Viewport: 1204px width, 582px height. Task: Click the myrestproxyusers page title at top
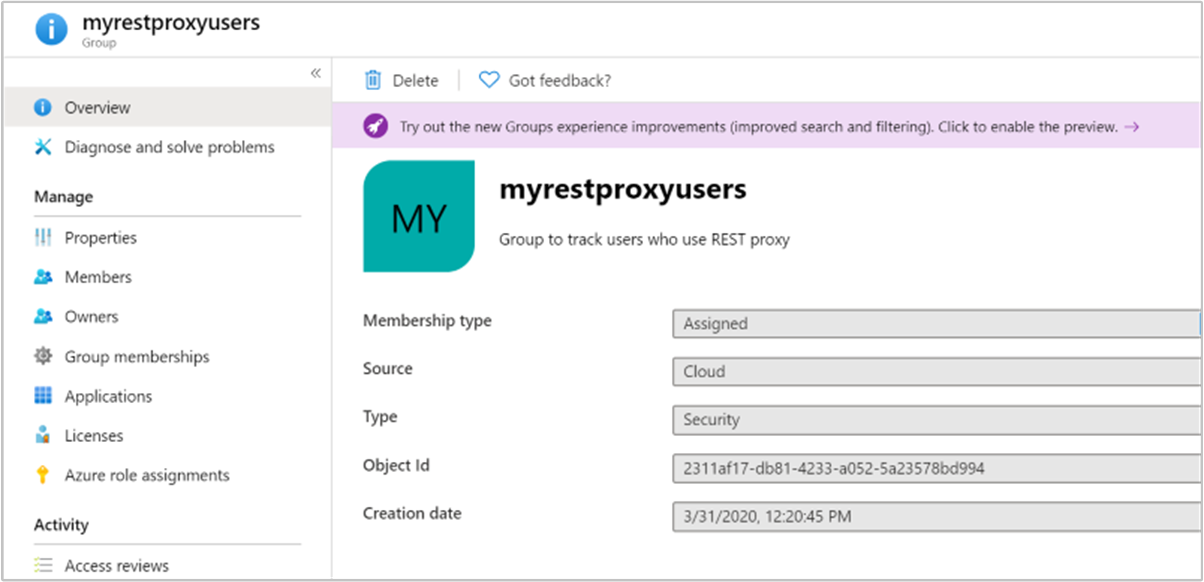[x=171, y=22]
